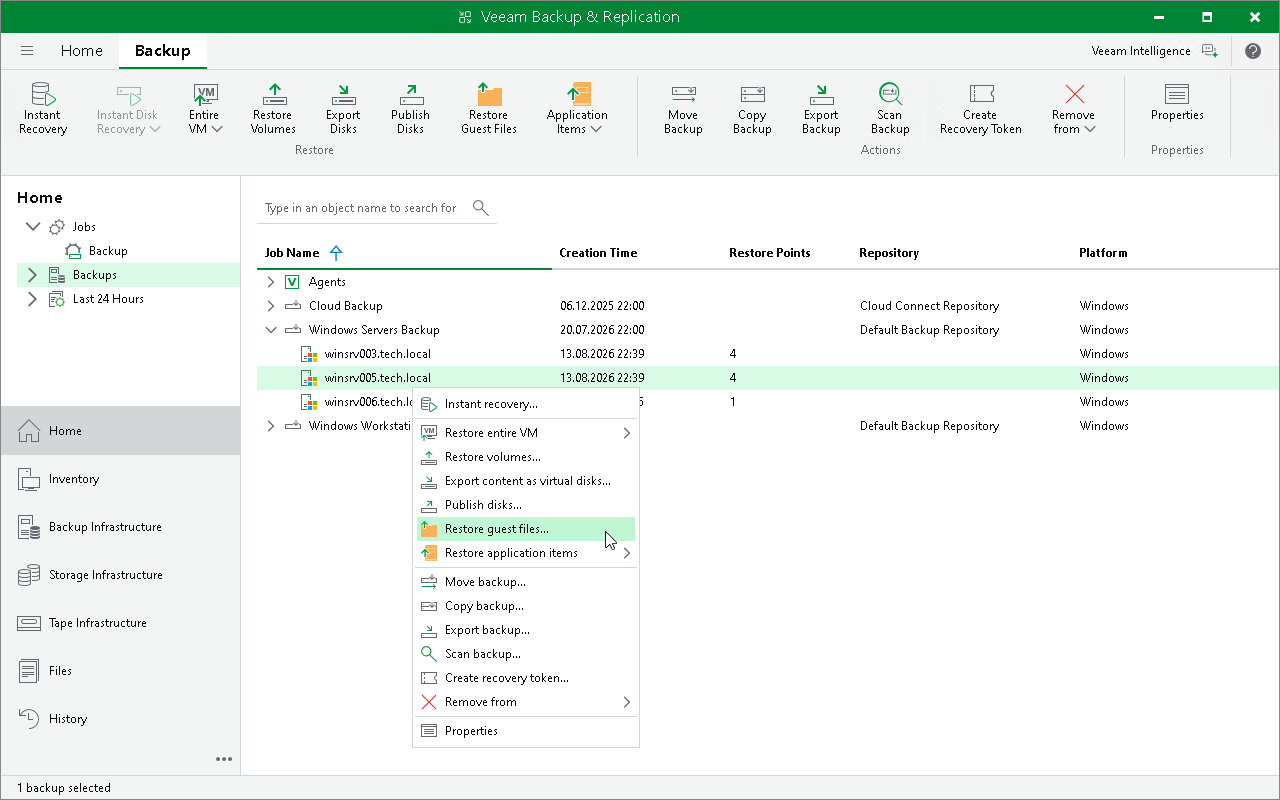Collapse the Jobs tree node
Image resolution: width=1280 pixels, height=800 pixels.
tap(33, 227)
